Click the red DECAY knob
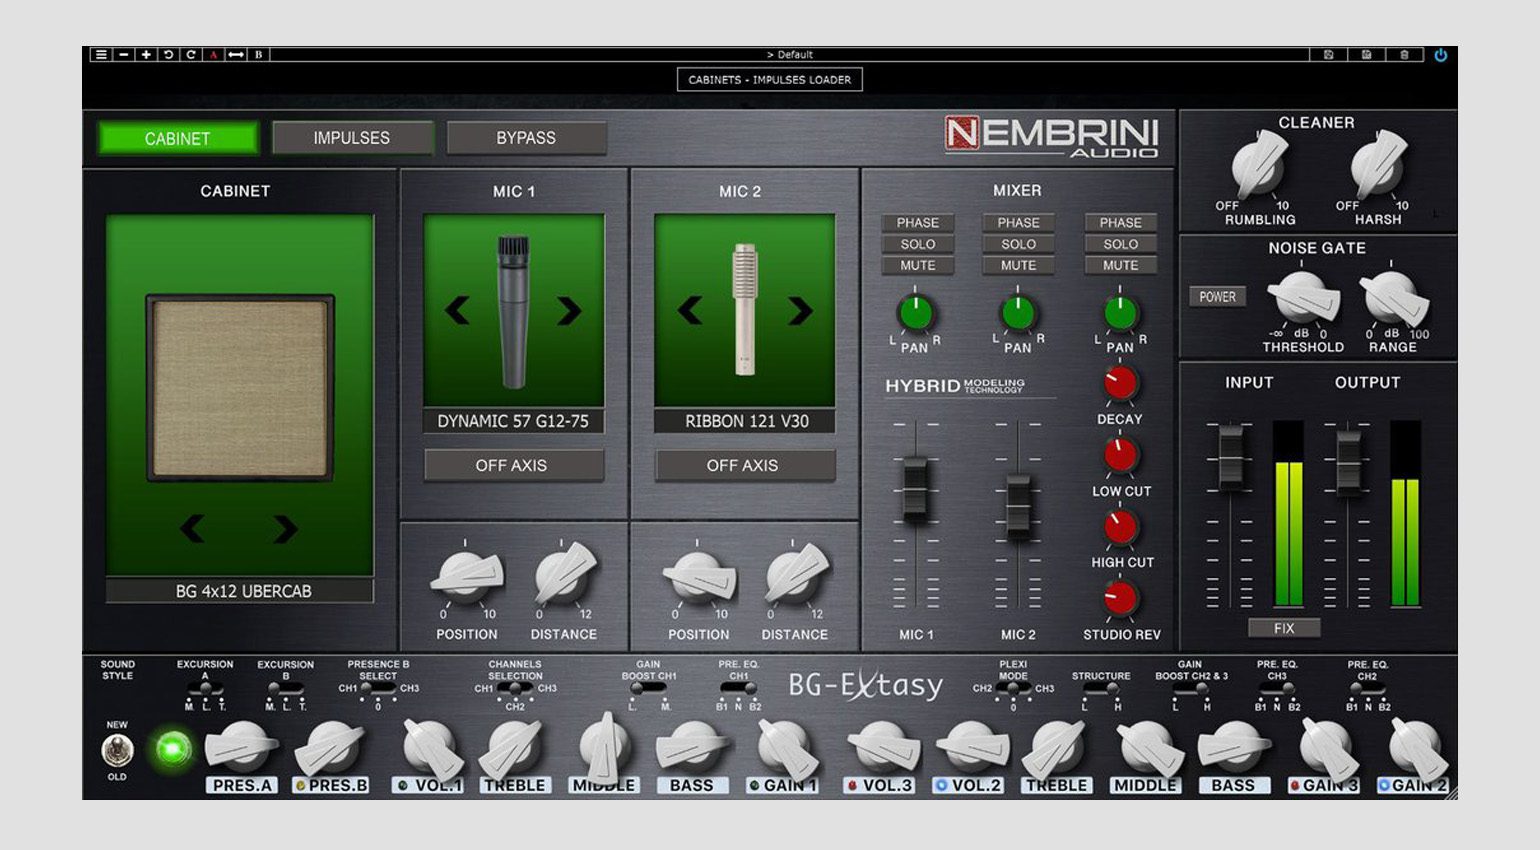The width and height of the screenshot is (1540, 850). (1120, 383)
